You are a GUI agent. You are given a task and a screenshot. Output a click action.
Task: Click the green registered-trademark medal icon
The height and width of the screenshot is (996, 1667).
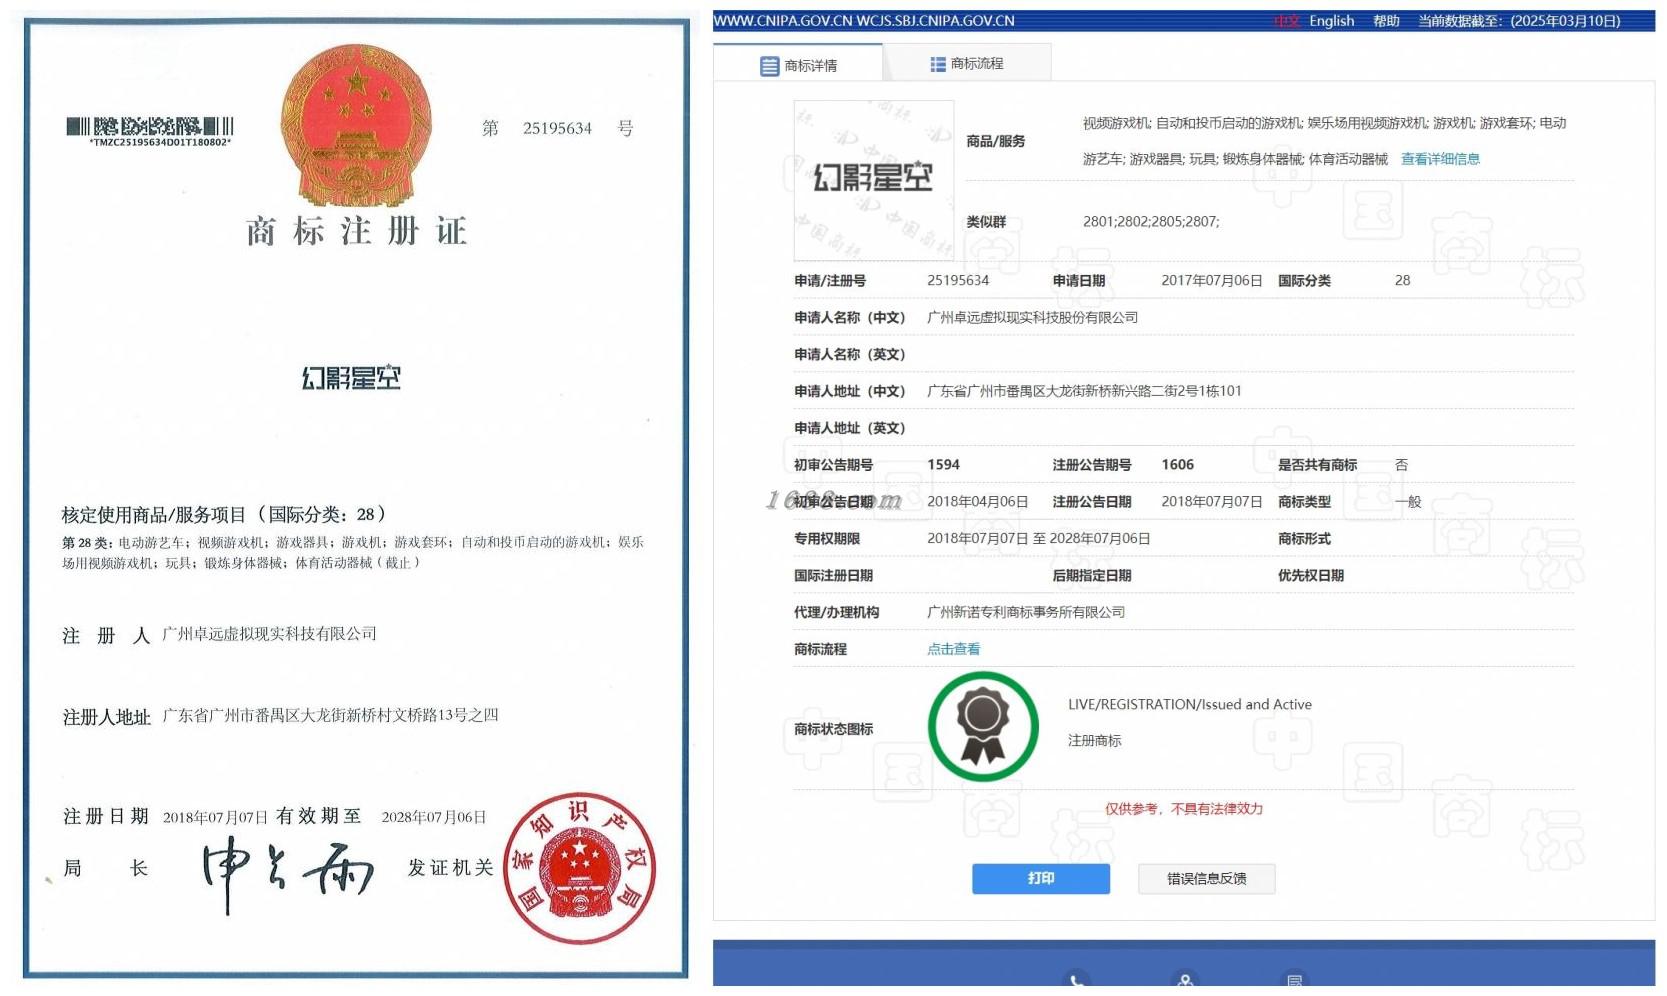[x=983, y=726]
